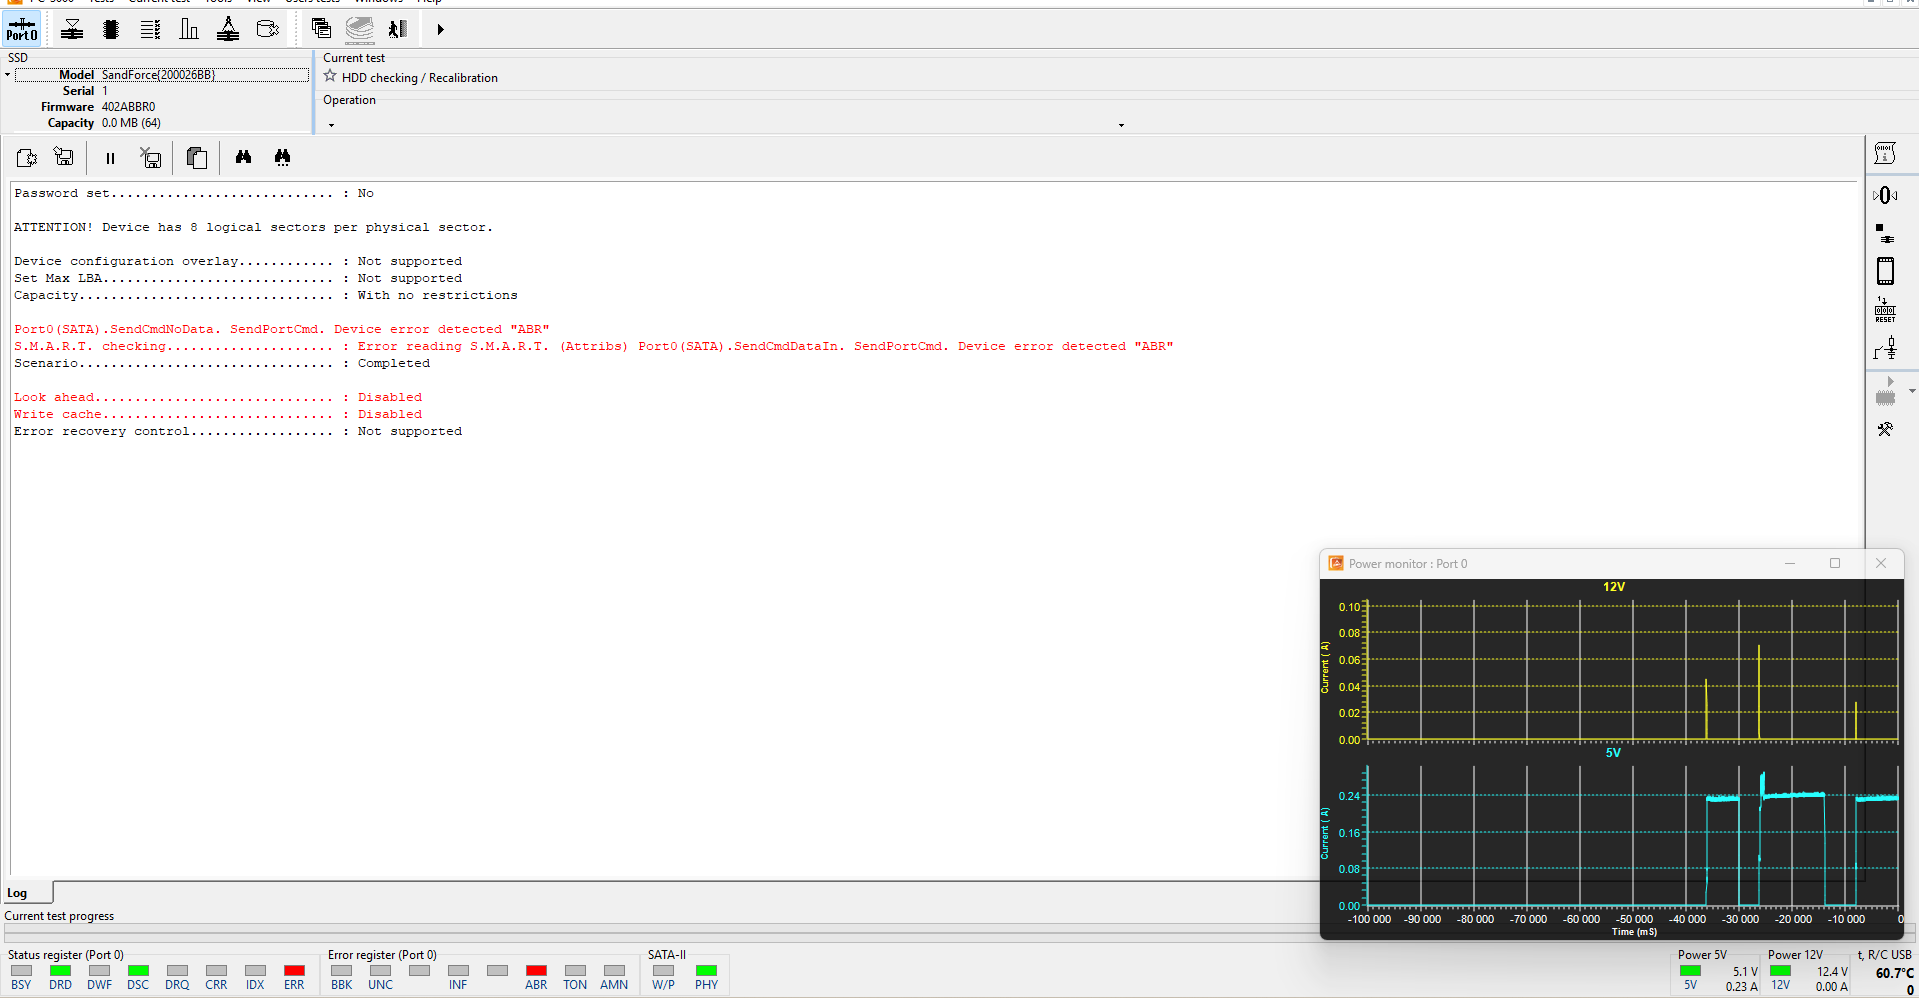
Task: Open the heads map toolbar icon
Action: tap(72, 29)
